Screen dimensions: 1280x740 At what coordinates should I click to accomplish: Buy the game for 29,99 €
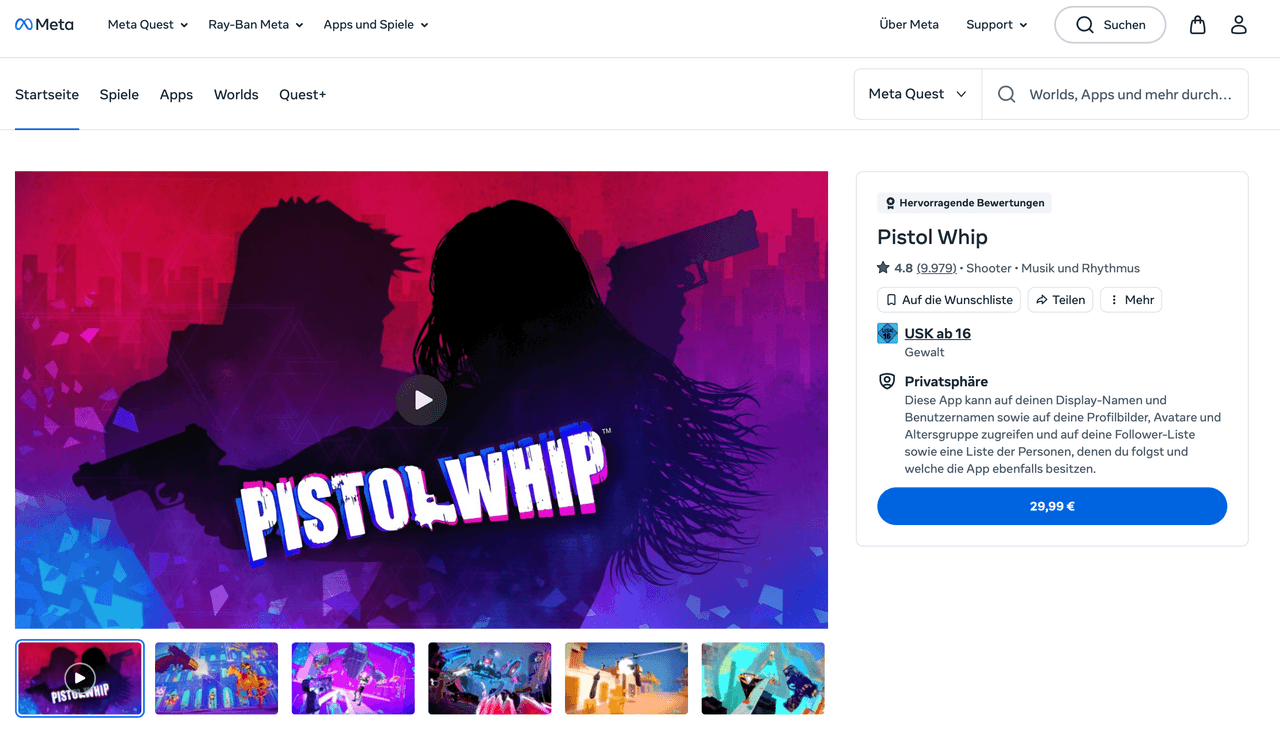click(1051, 506)
